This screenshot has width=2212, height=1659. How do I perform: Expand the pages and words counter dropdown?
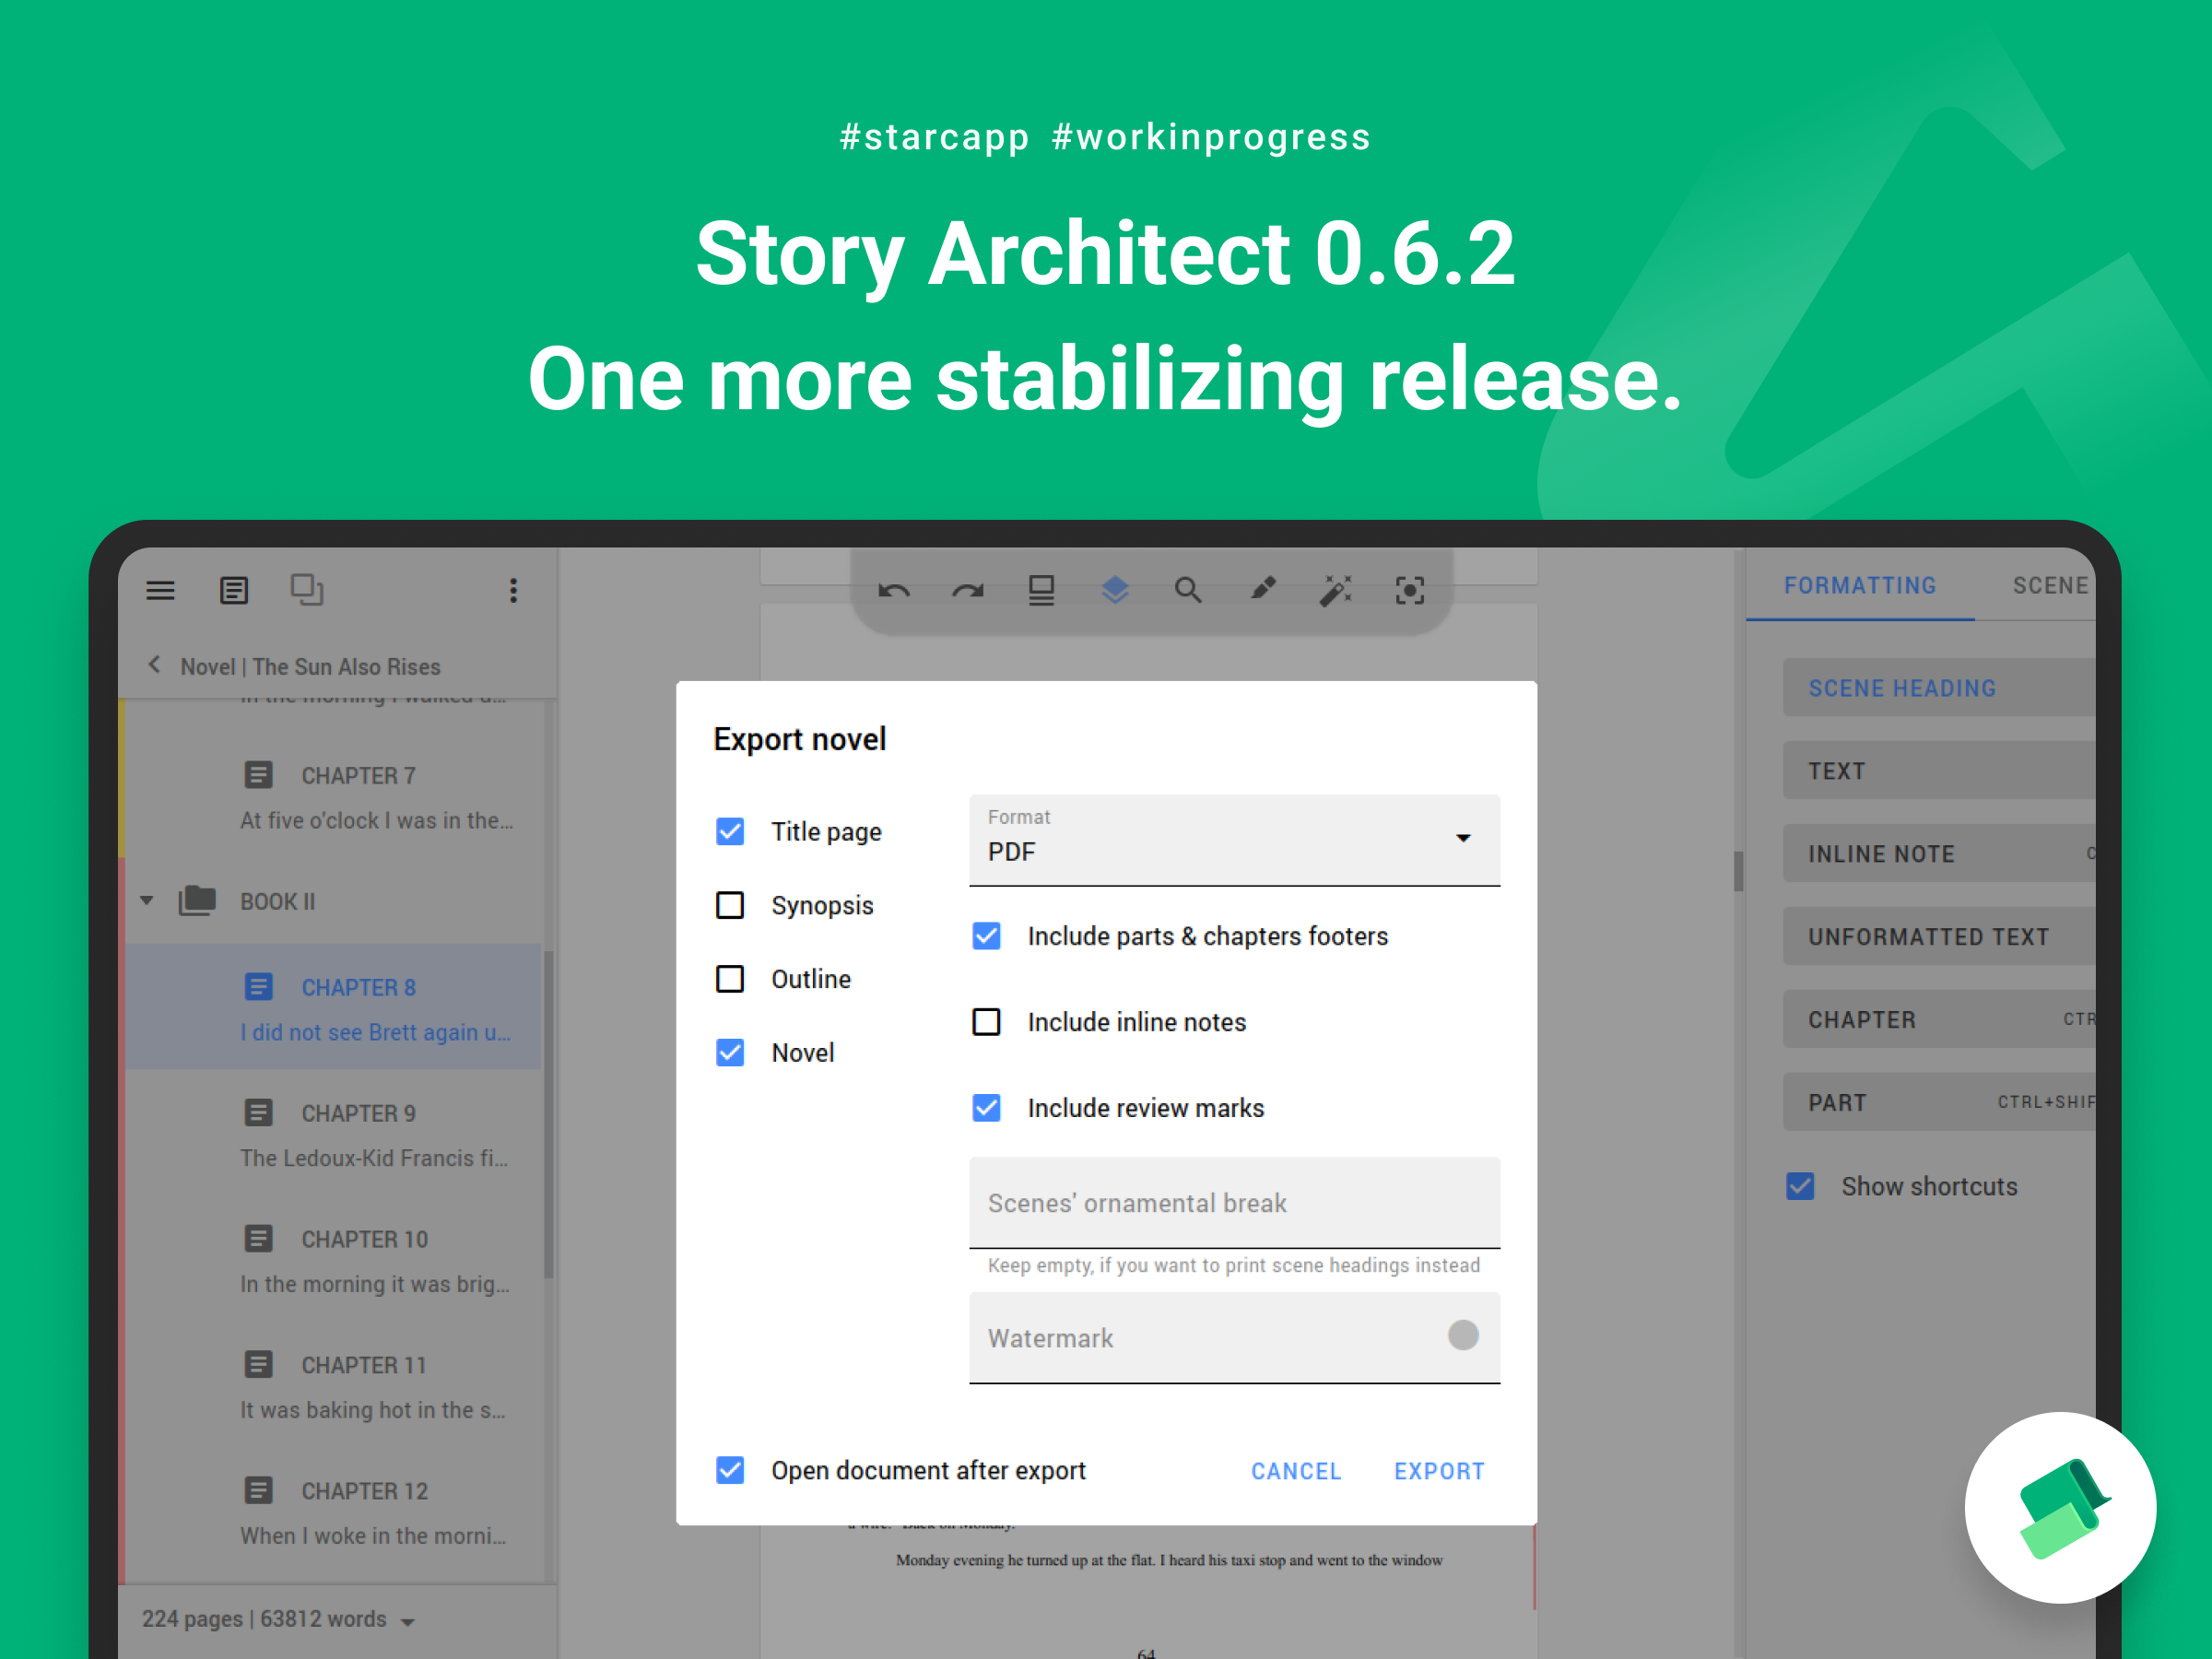[x=408, y=1621]
